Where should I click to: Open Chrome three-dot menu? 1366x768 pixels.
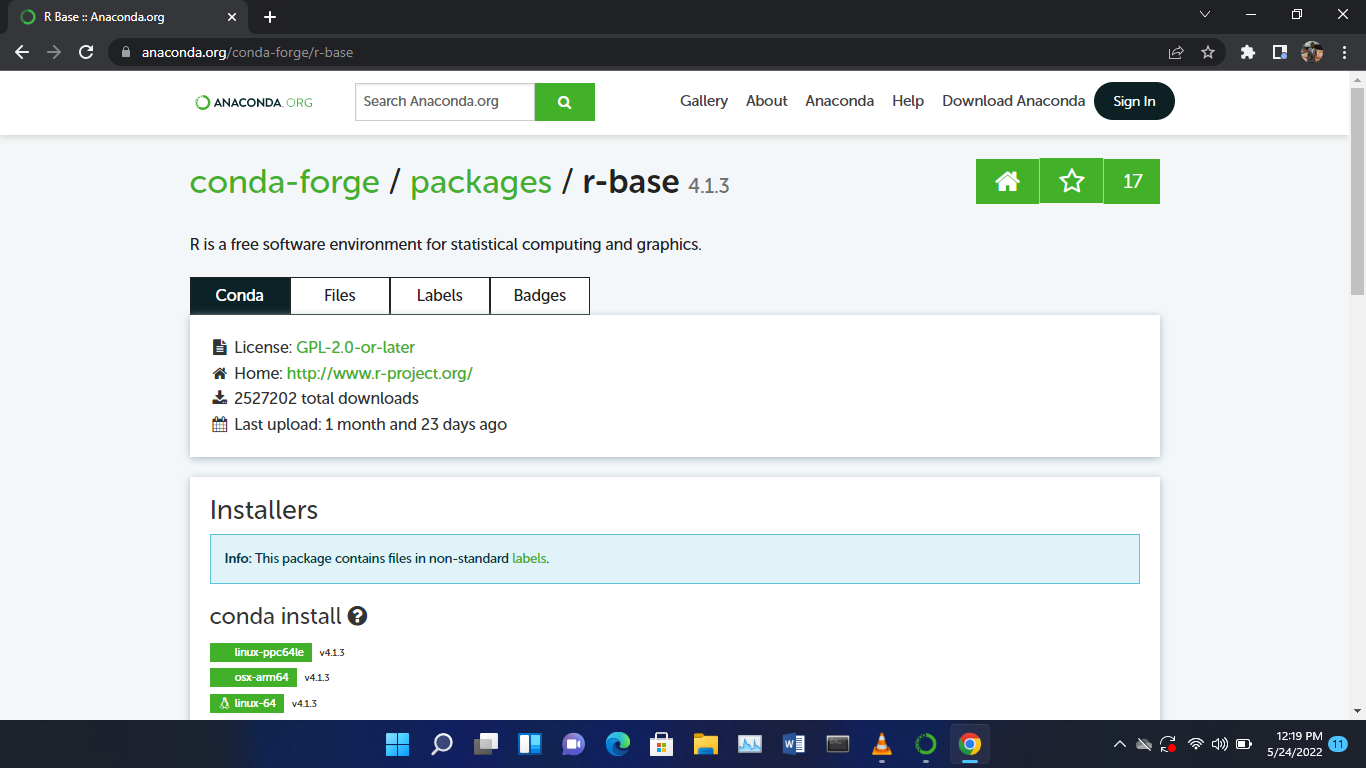1344,52
